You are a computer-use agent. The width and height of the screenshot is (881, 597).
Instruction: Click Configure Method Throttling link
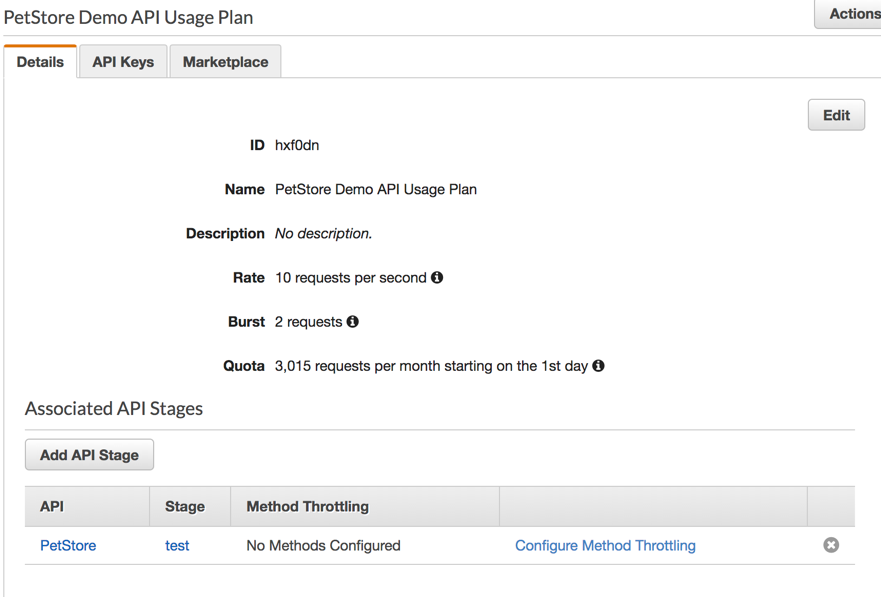(605, 546)
